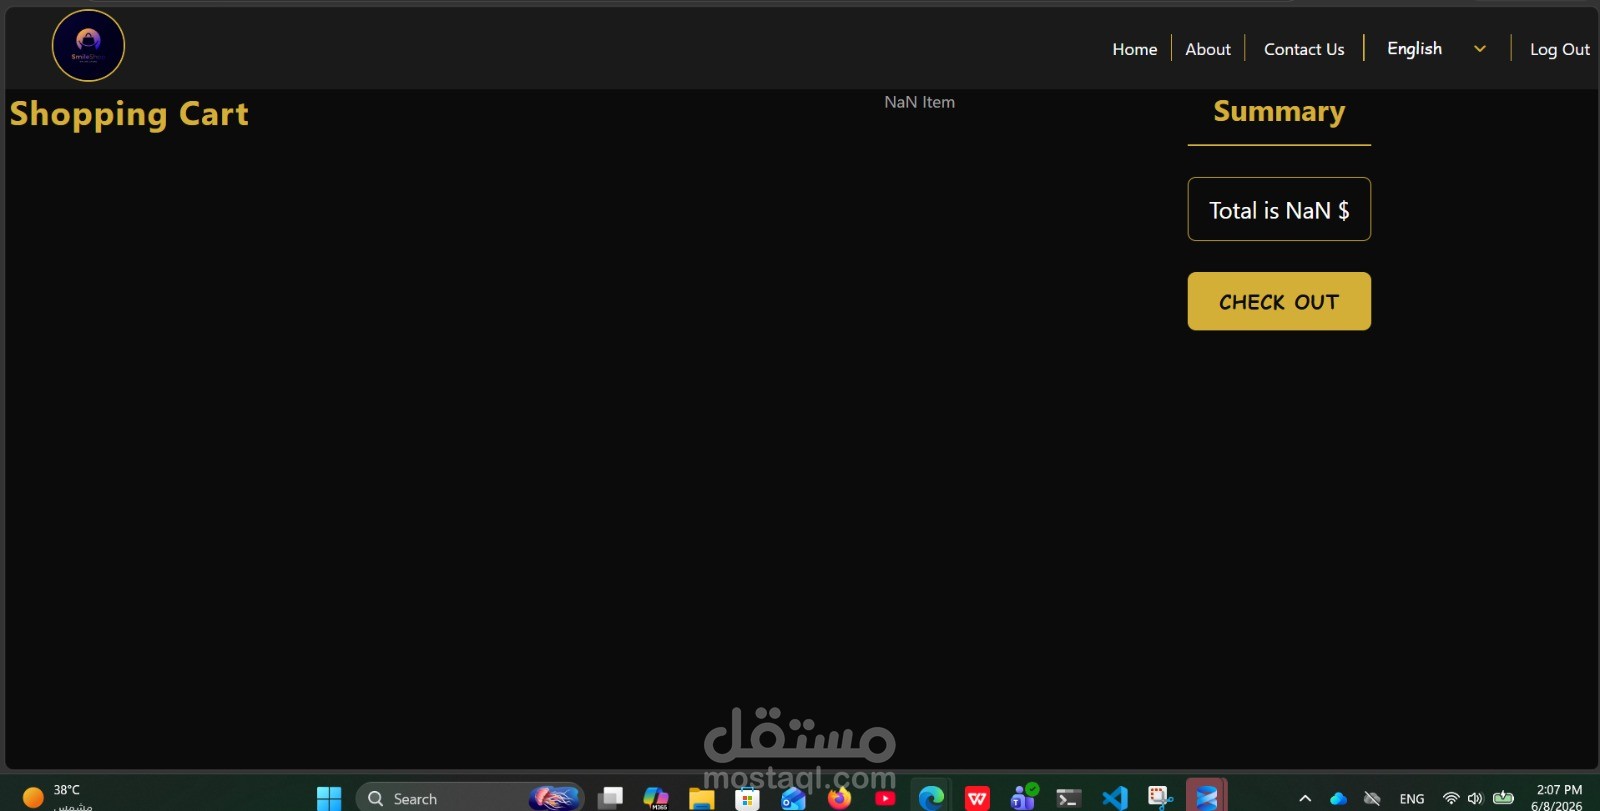Image resolution: width=1600 pixels, height=811 pixels.
Task: Click the SmileShop round logo
Action: [x=88, y=45]
